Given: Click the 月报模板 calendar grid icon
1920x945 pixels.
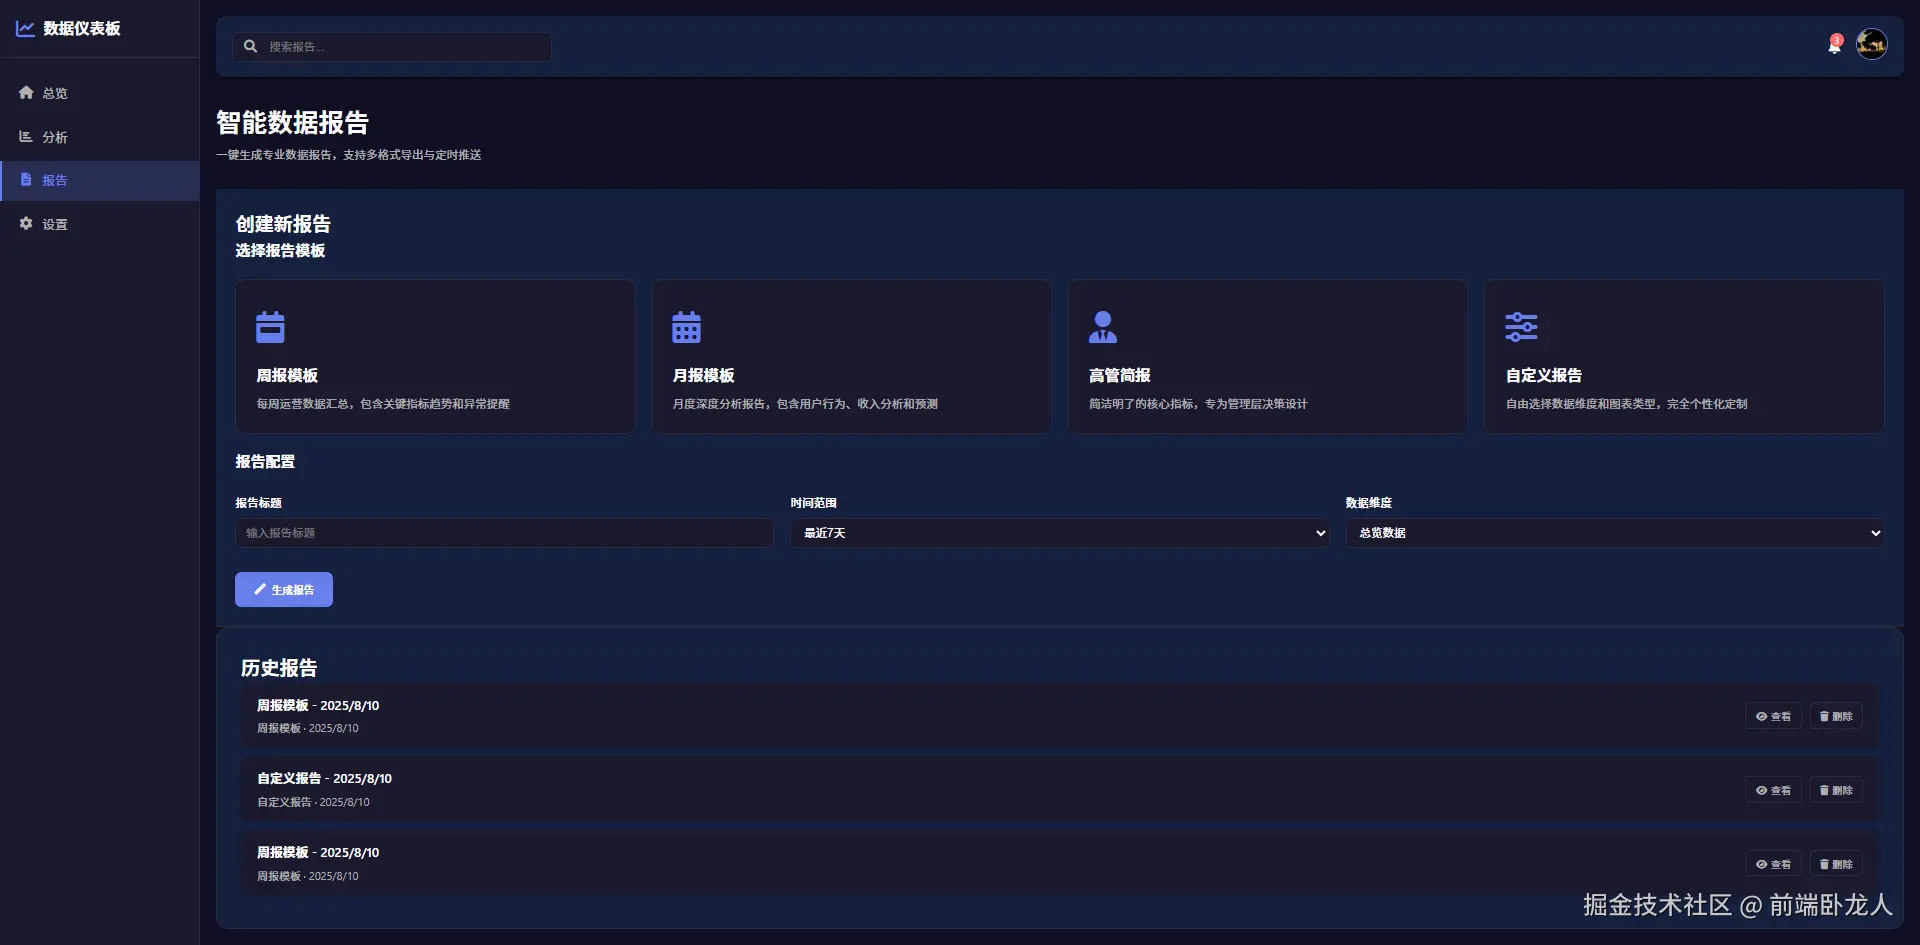Looking at the screenshot, I should pyautogui.click(x=686, y=327).
